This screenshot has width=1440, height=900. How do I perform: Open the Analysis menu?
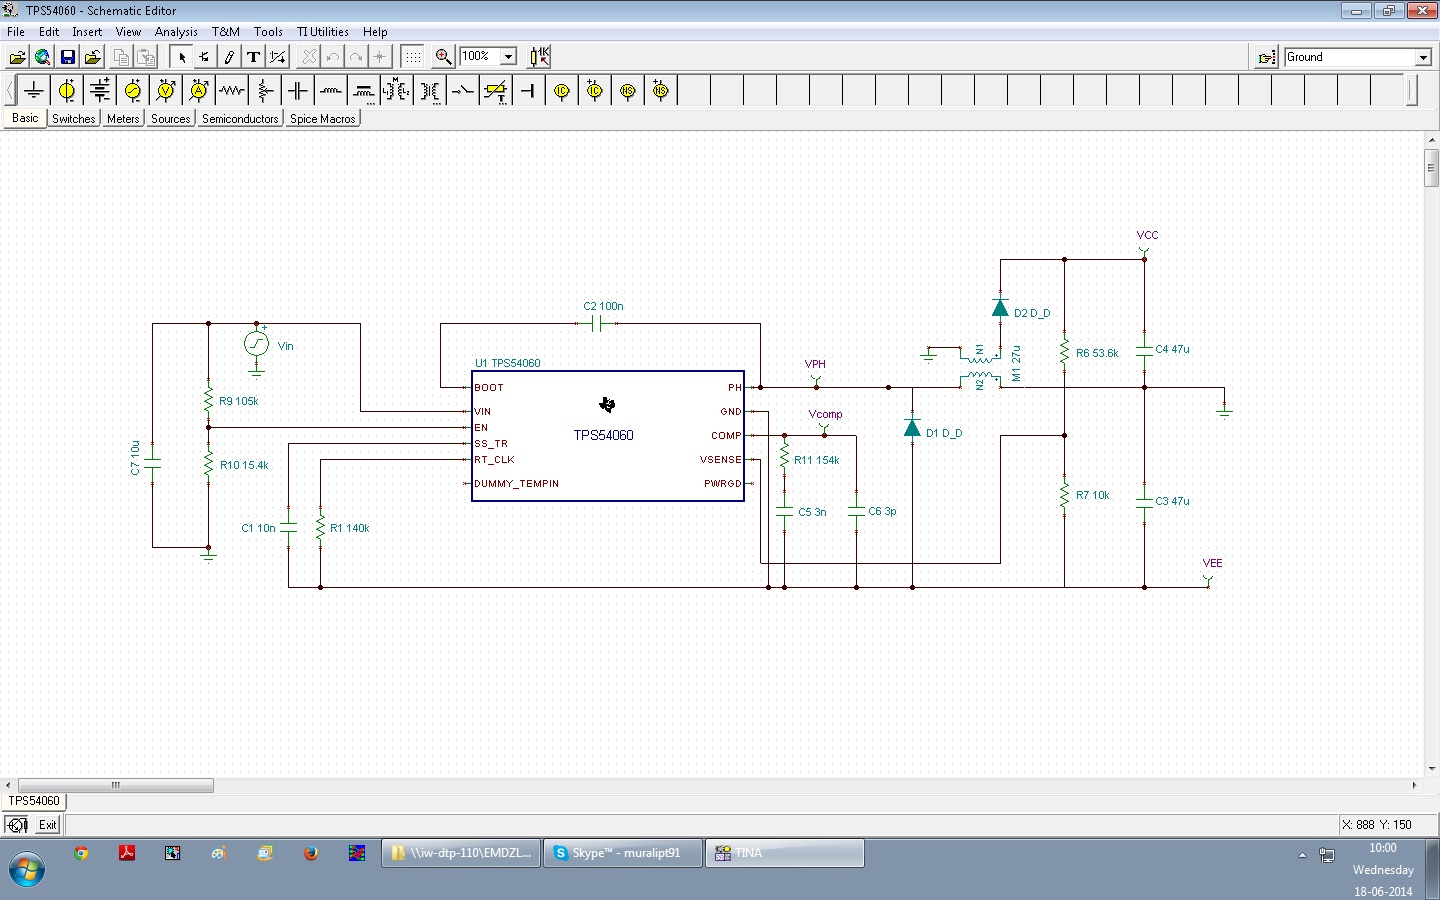coord(176,32)
